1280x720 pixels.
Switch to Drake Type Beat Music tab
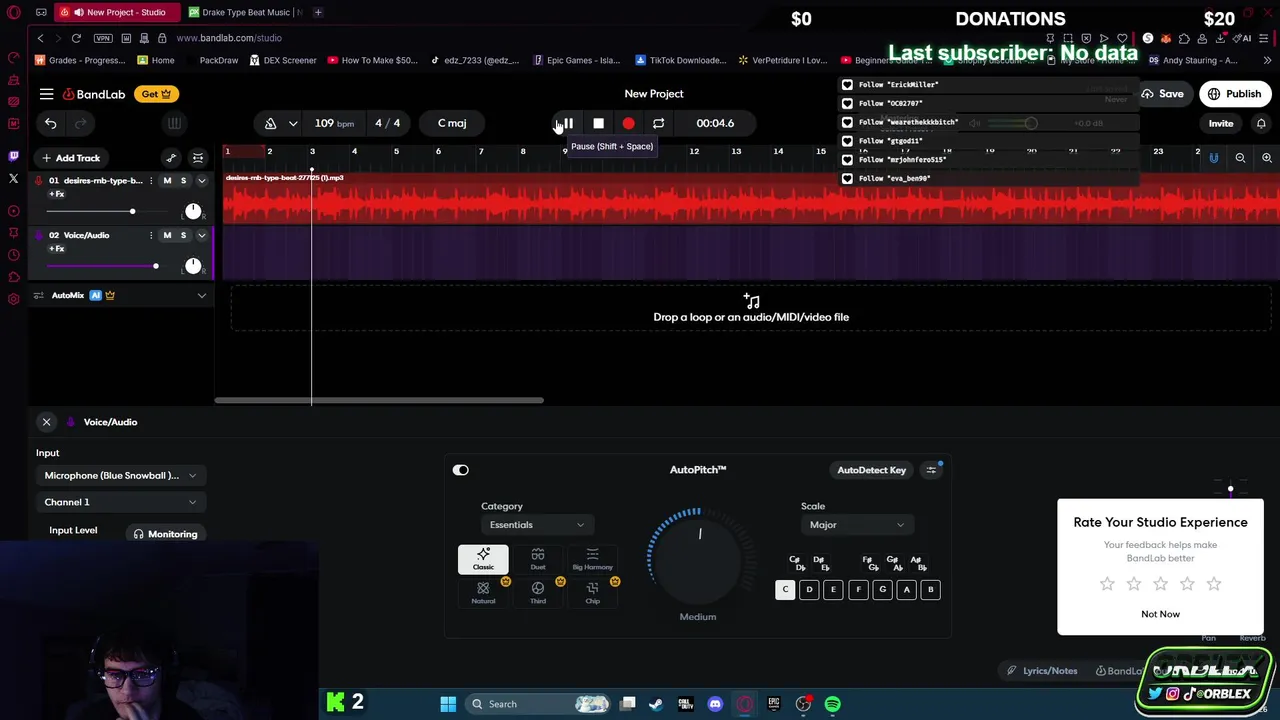(x=244, y=12)
